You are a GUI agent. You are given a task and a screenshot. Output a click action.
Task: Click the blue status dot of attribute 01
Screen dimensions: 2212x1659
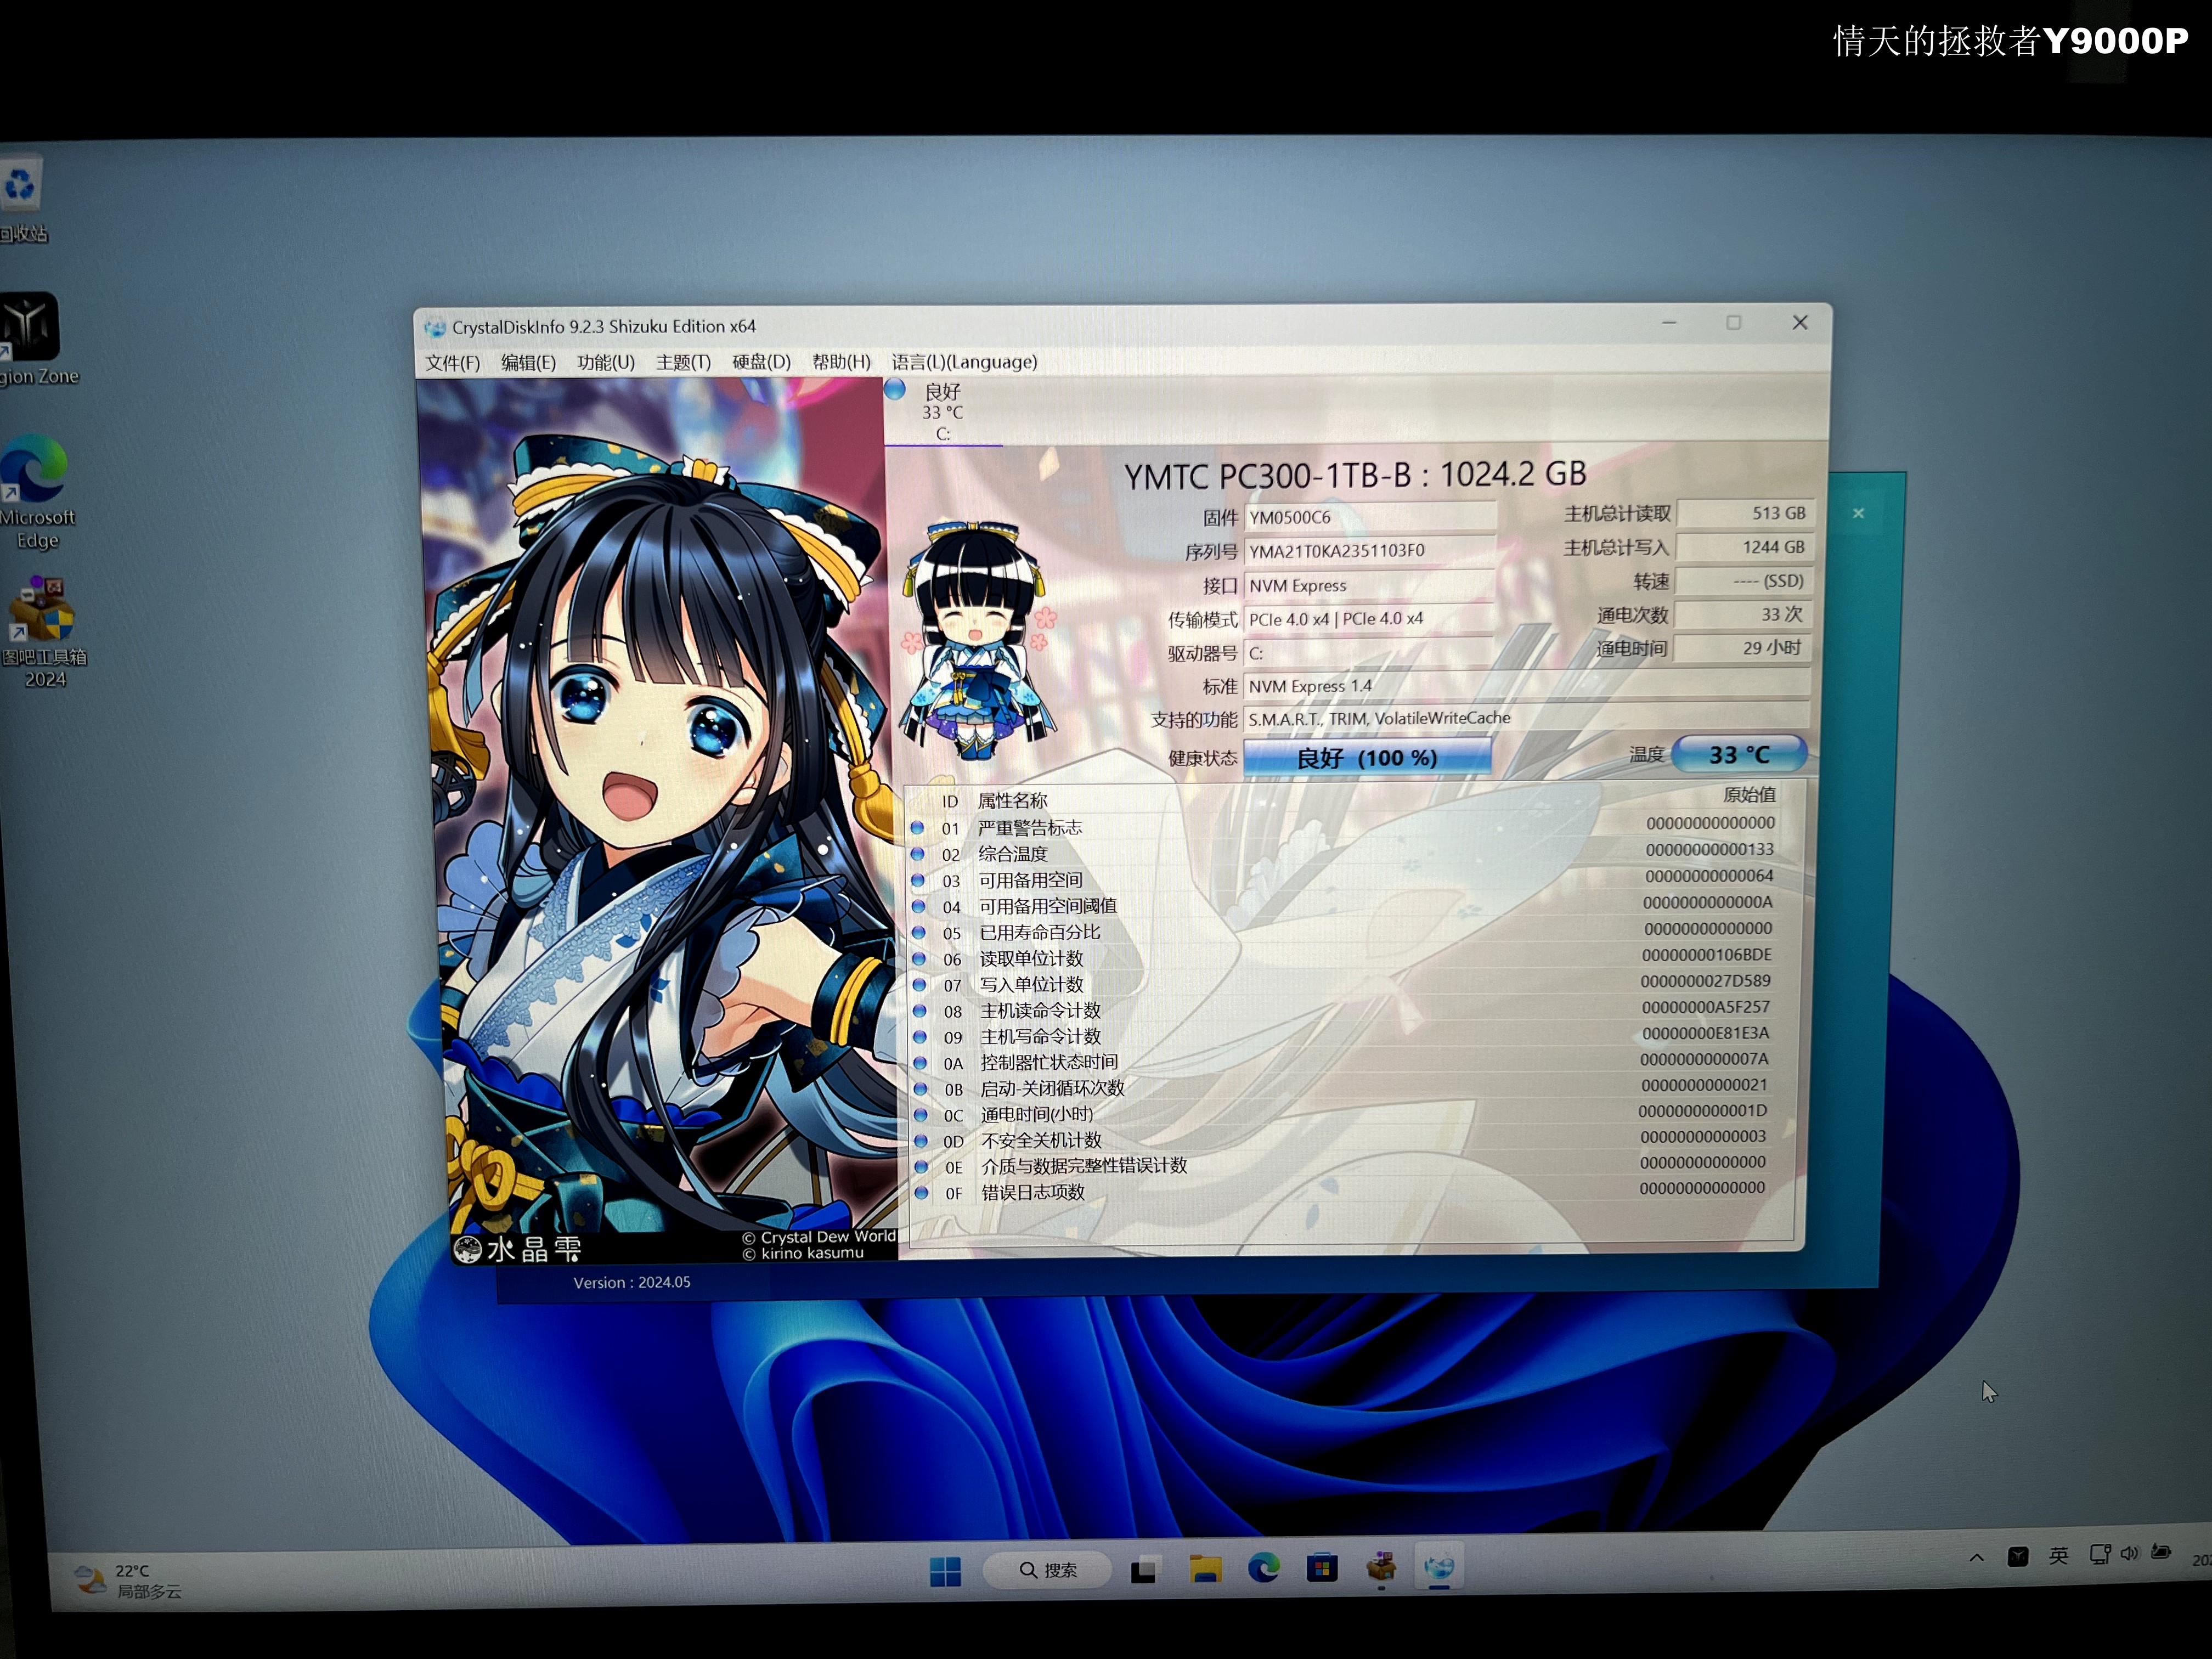pyautogui.click(x=917, y=828)
